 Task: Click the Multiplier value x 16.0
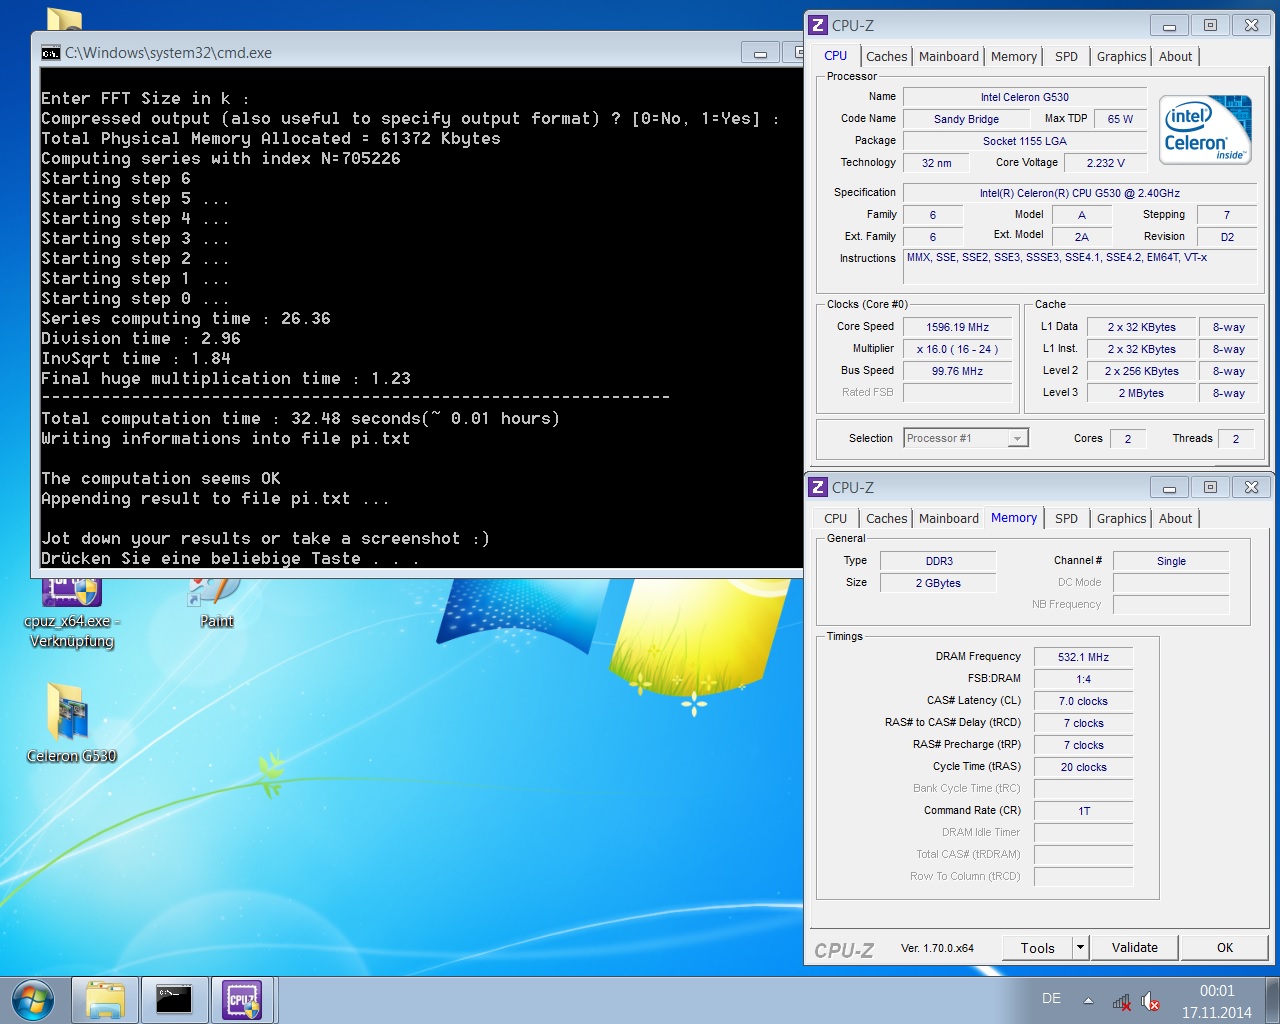pyautogui.click(x=957, y=349)
